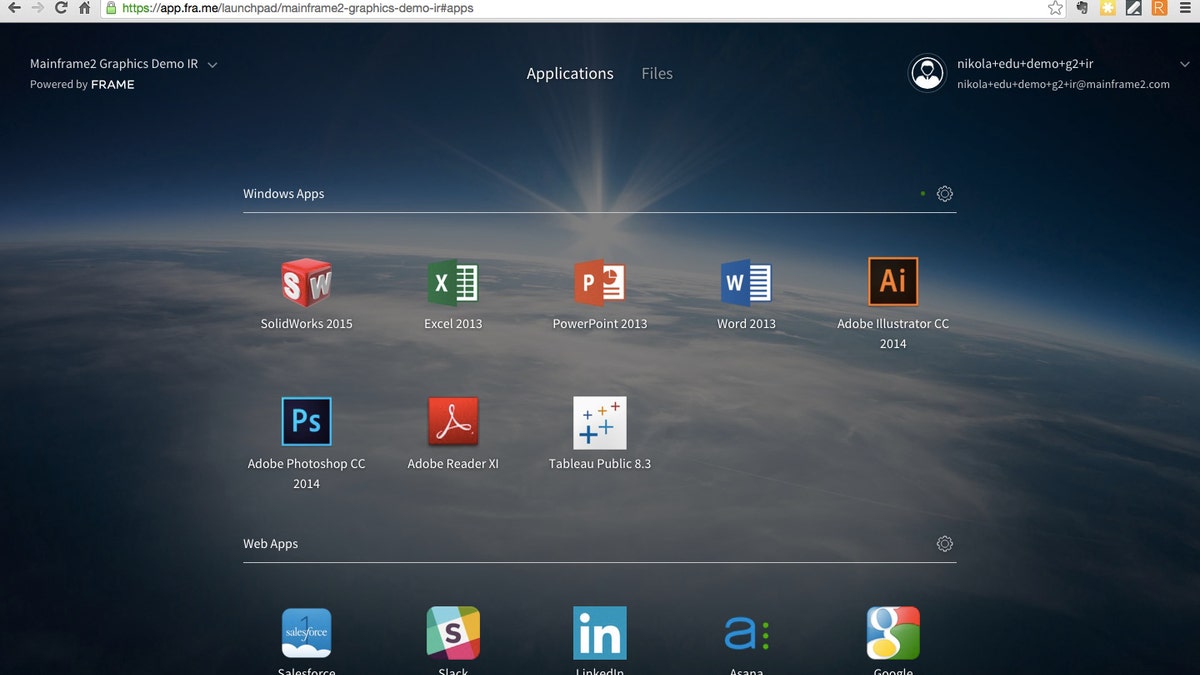The width and height of the screenshot is (1200, 675).
Task: Click the orange R browser extension icon
Action: click(x=1160, y=8)
